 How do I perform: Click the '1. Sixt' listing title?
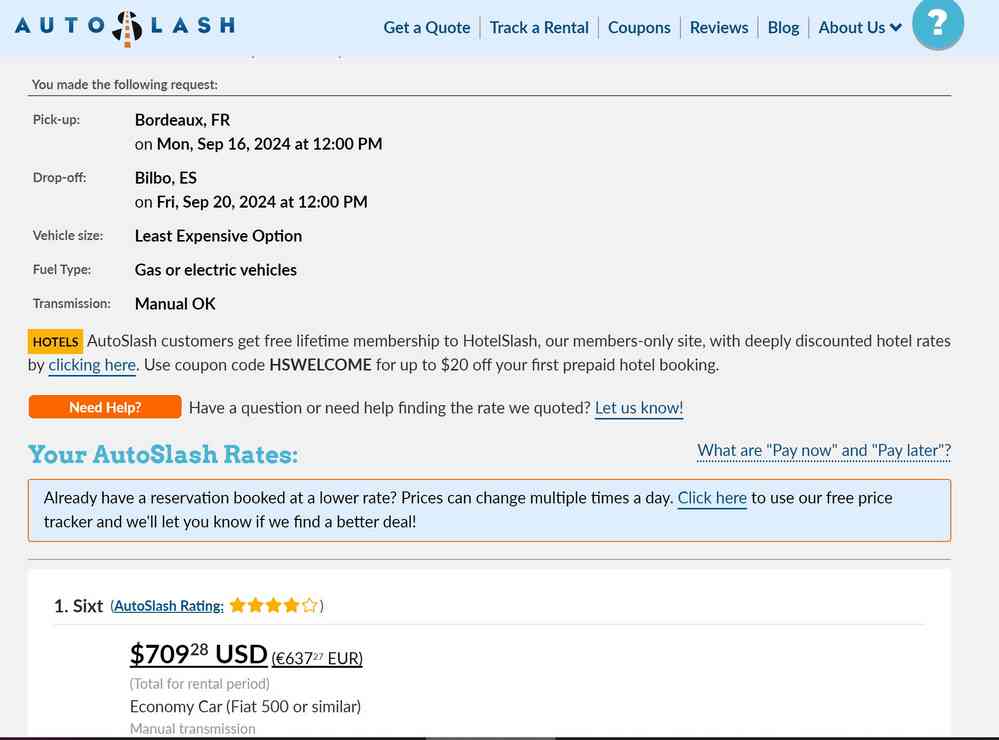coord(78,606)
